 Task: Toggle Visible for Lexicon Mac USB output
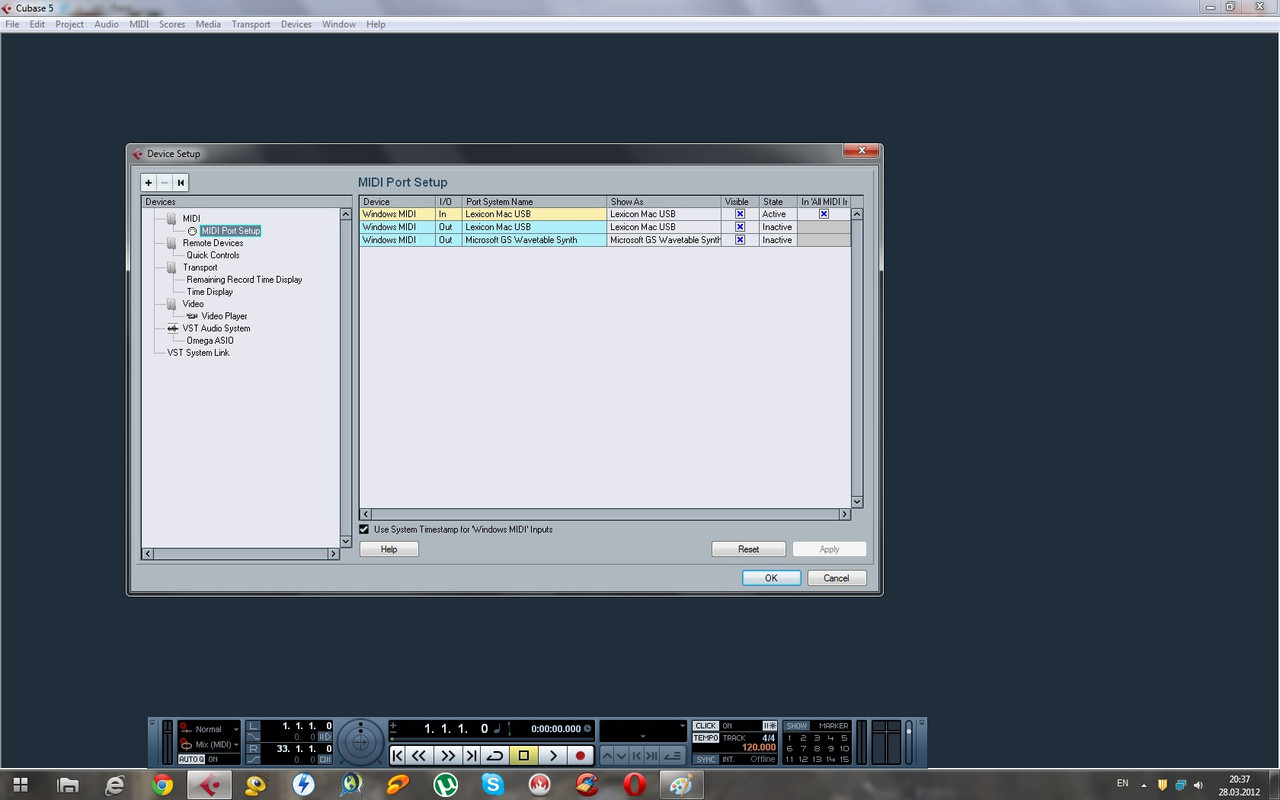tap(740, 227)
